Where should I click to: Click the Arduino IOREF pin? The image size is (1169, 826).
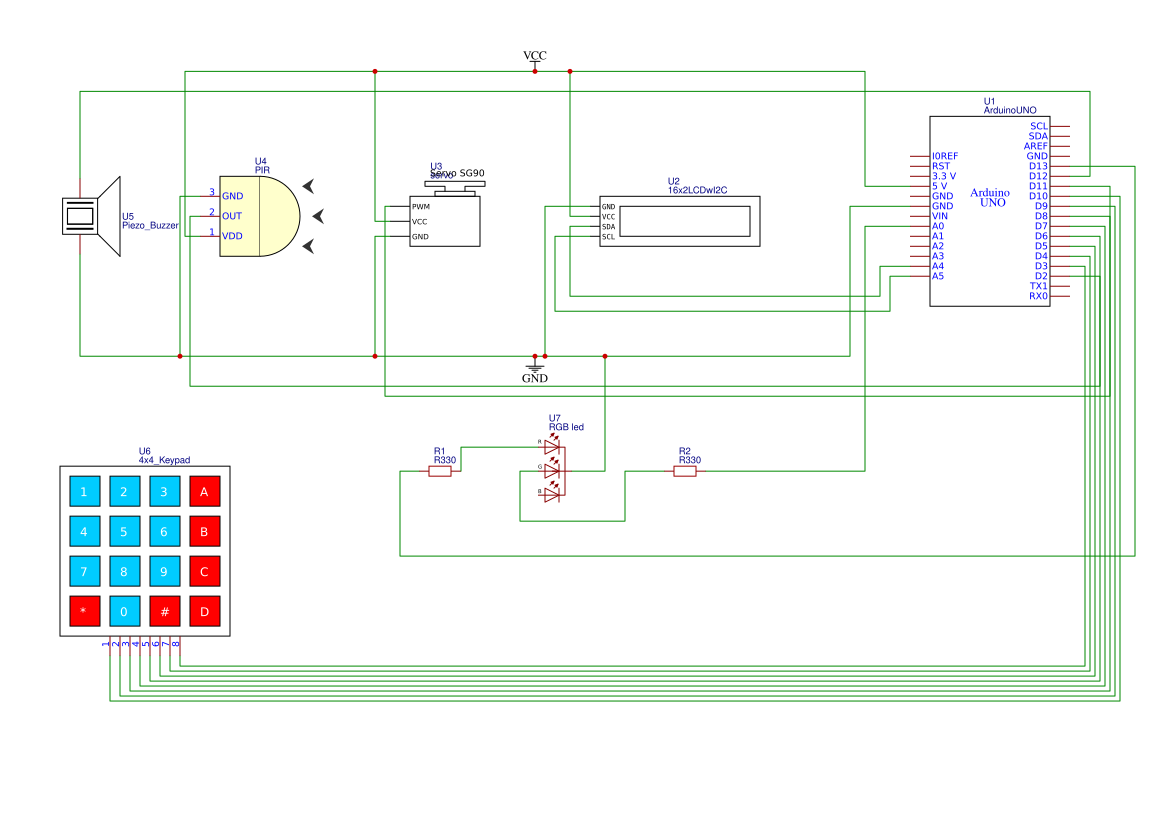945,157
